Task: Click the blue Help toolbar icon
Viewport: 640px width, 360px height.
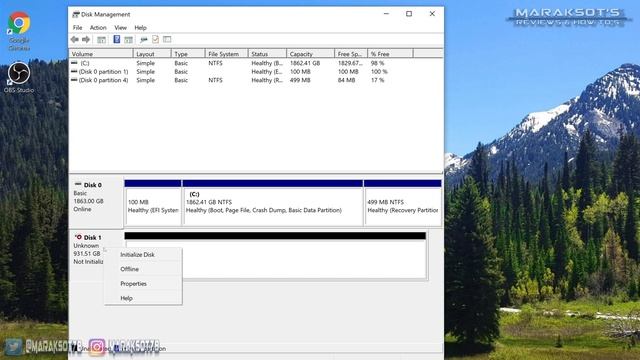Action: [x=117, y=39]
